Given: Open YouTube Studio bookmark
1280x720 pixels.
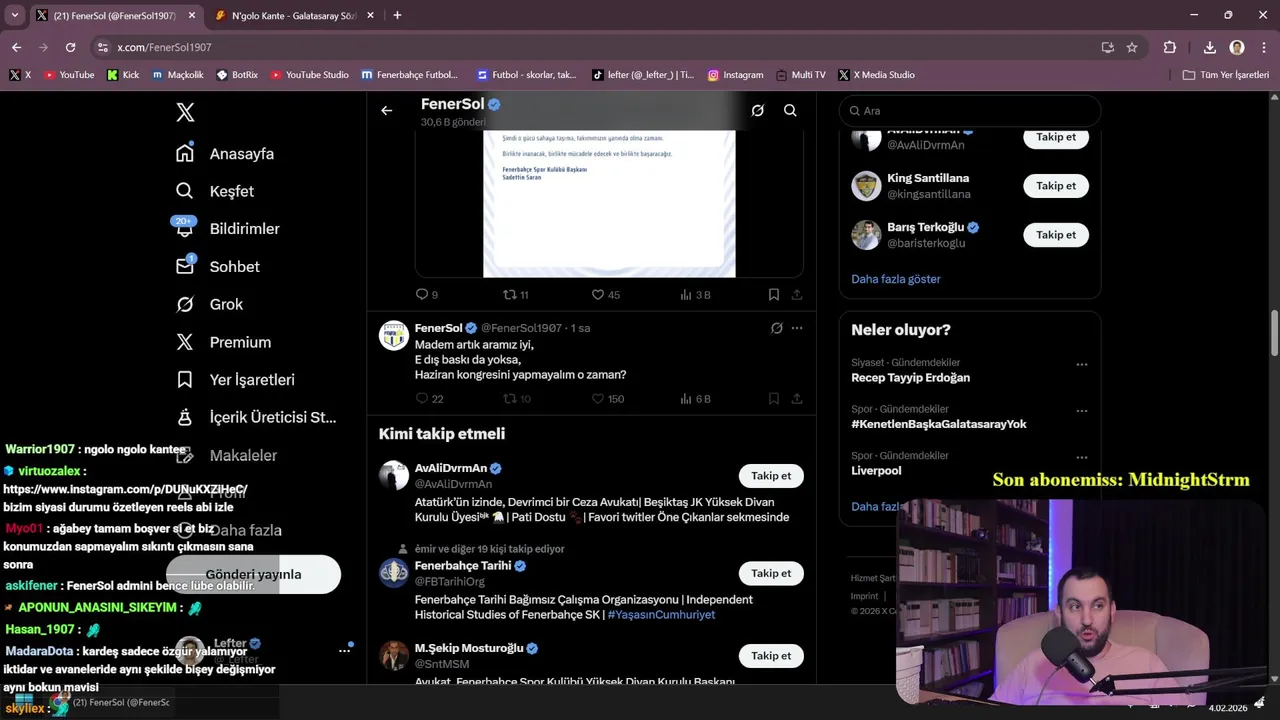Looking at the screenshot, I should pos(309,75).
